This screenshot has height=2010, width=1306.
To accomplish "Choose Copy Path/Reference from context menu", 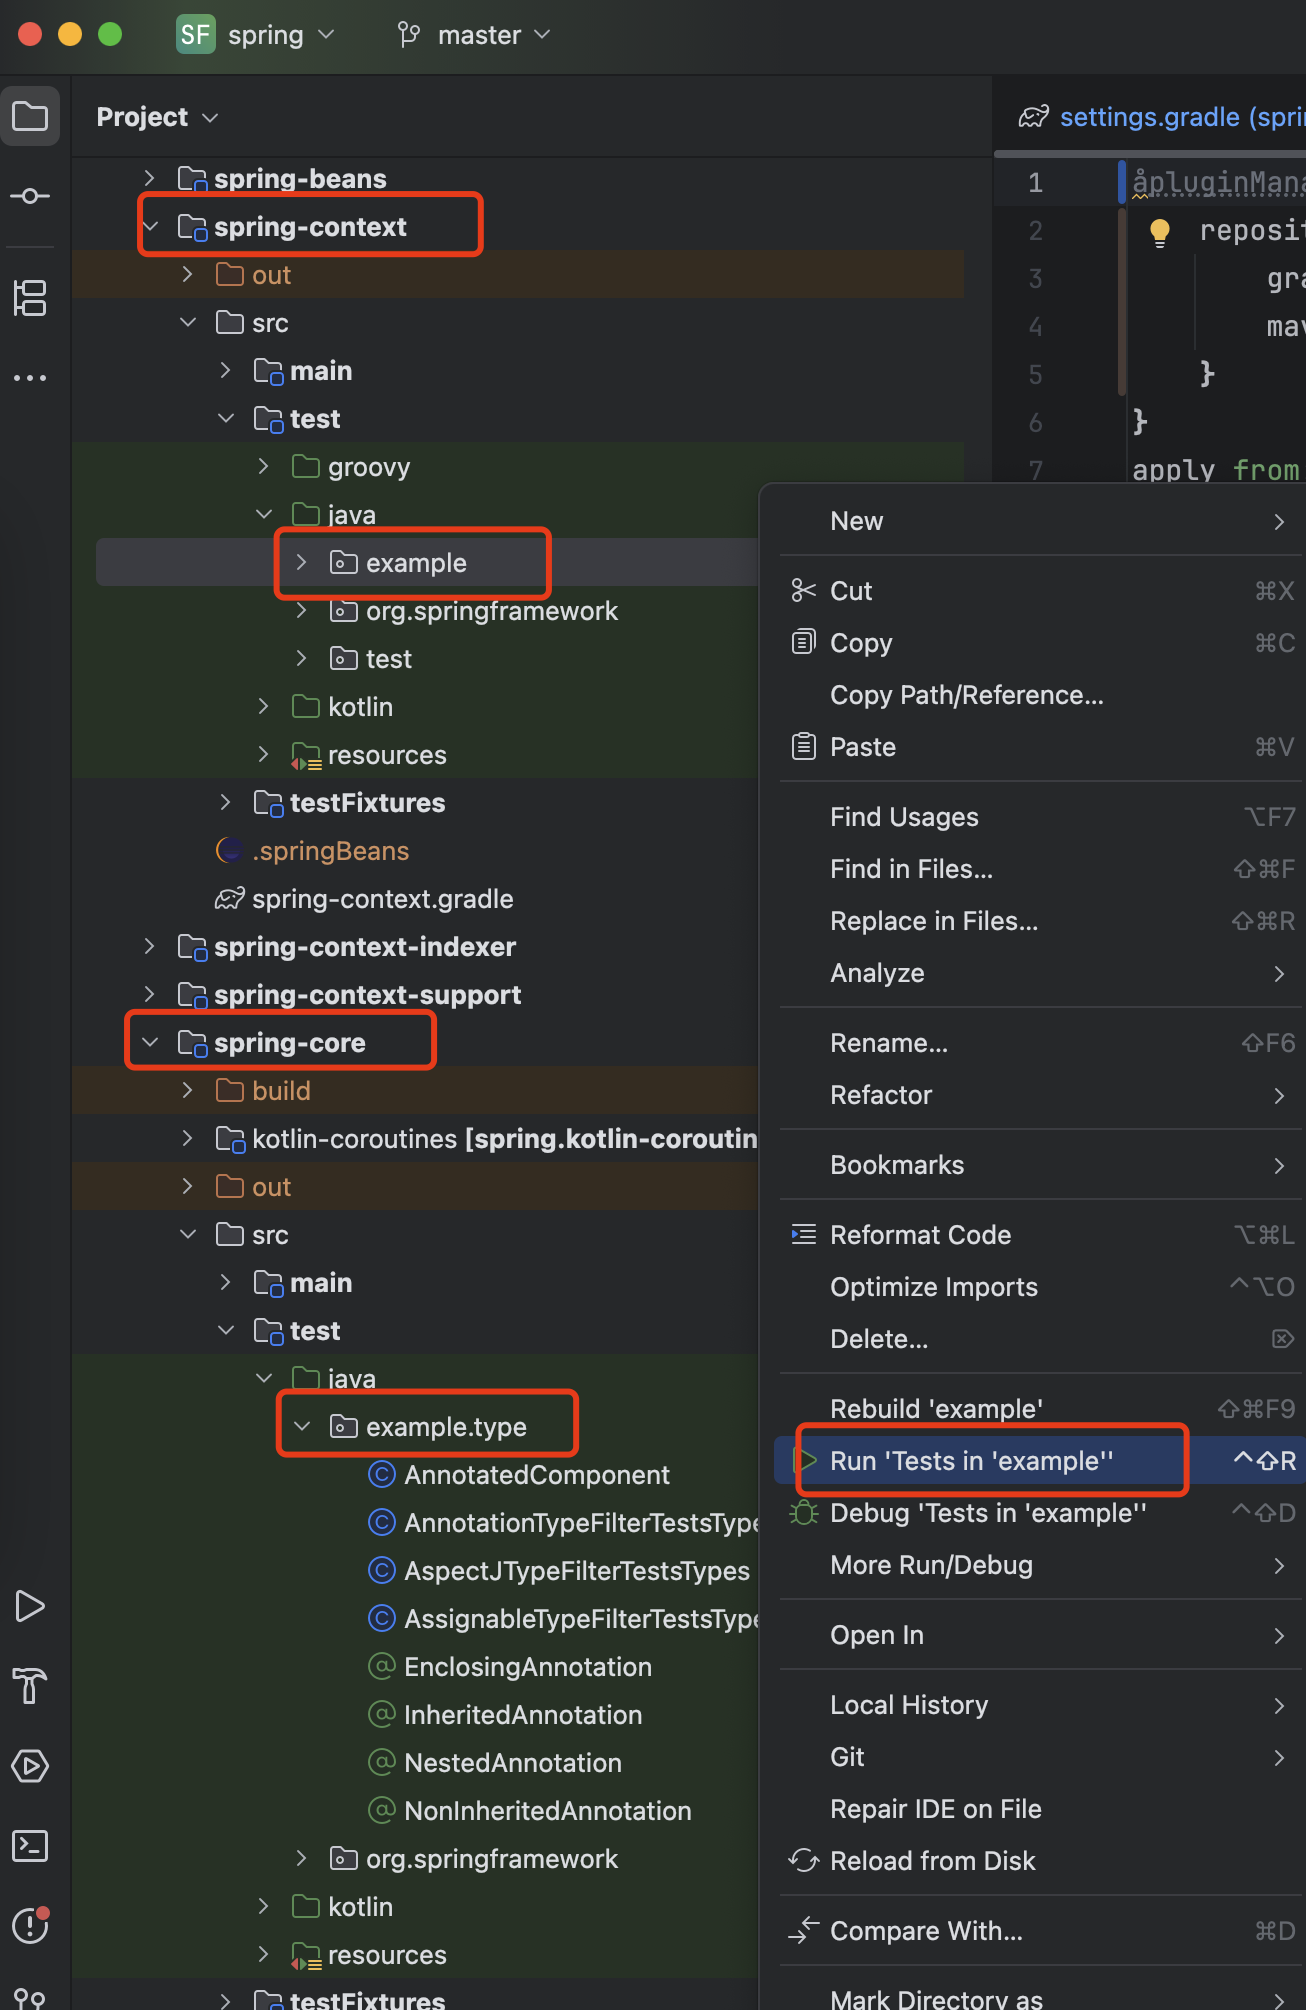I will tap(1040, 695).
